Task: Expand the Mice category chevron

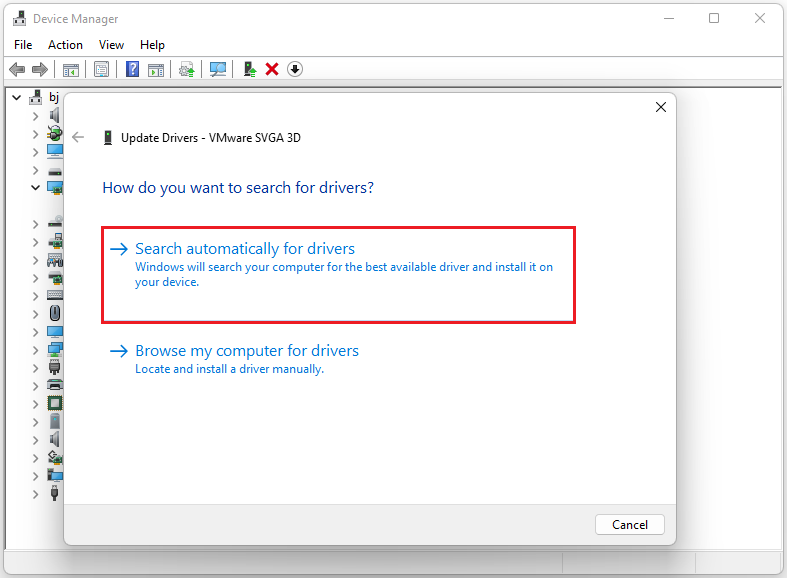Action: coord(35,313)
